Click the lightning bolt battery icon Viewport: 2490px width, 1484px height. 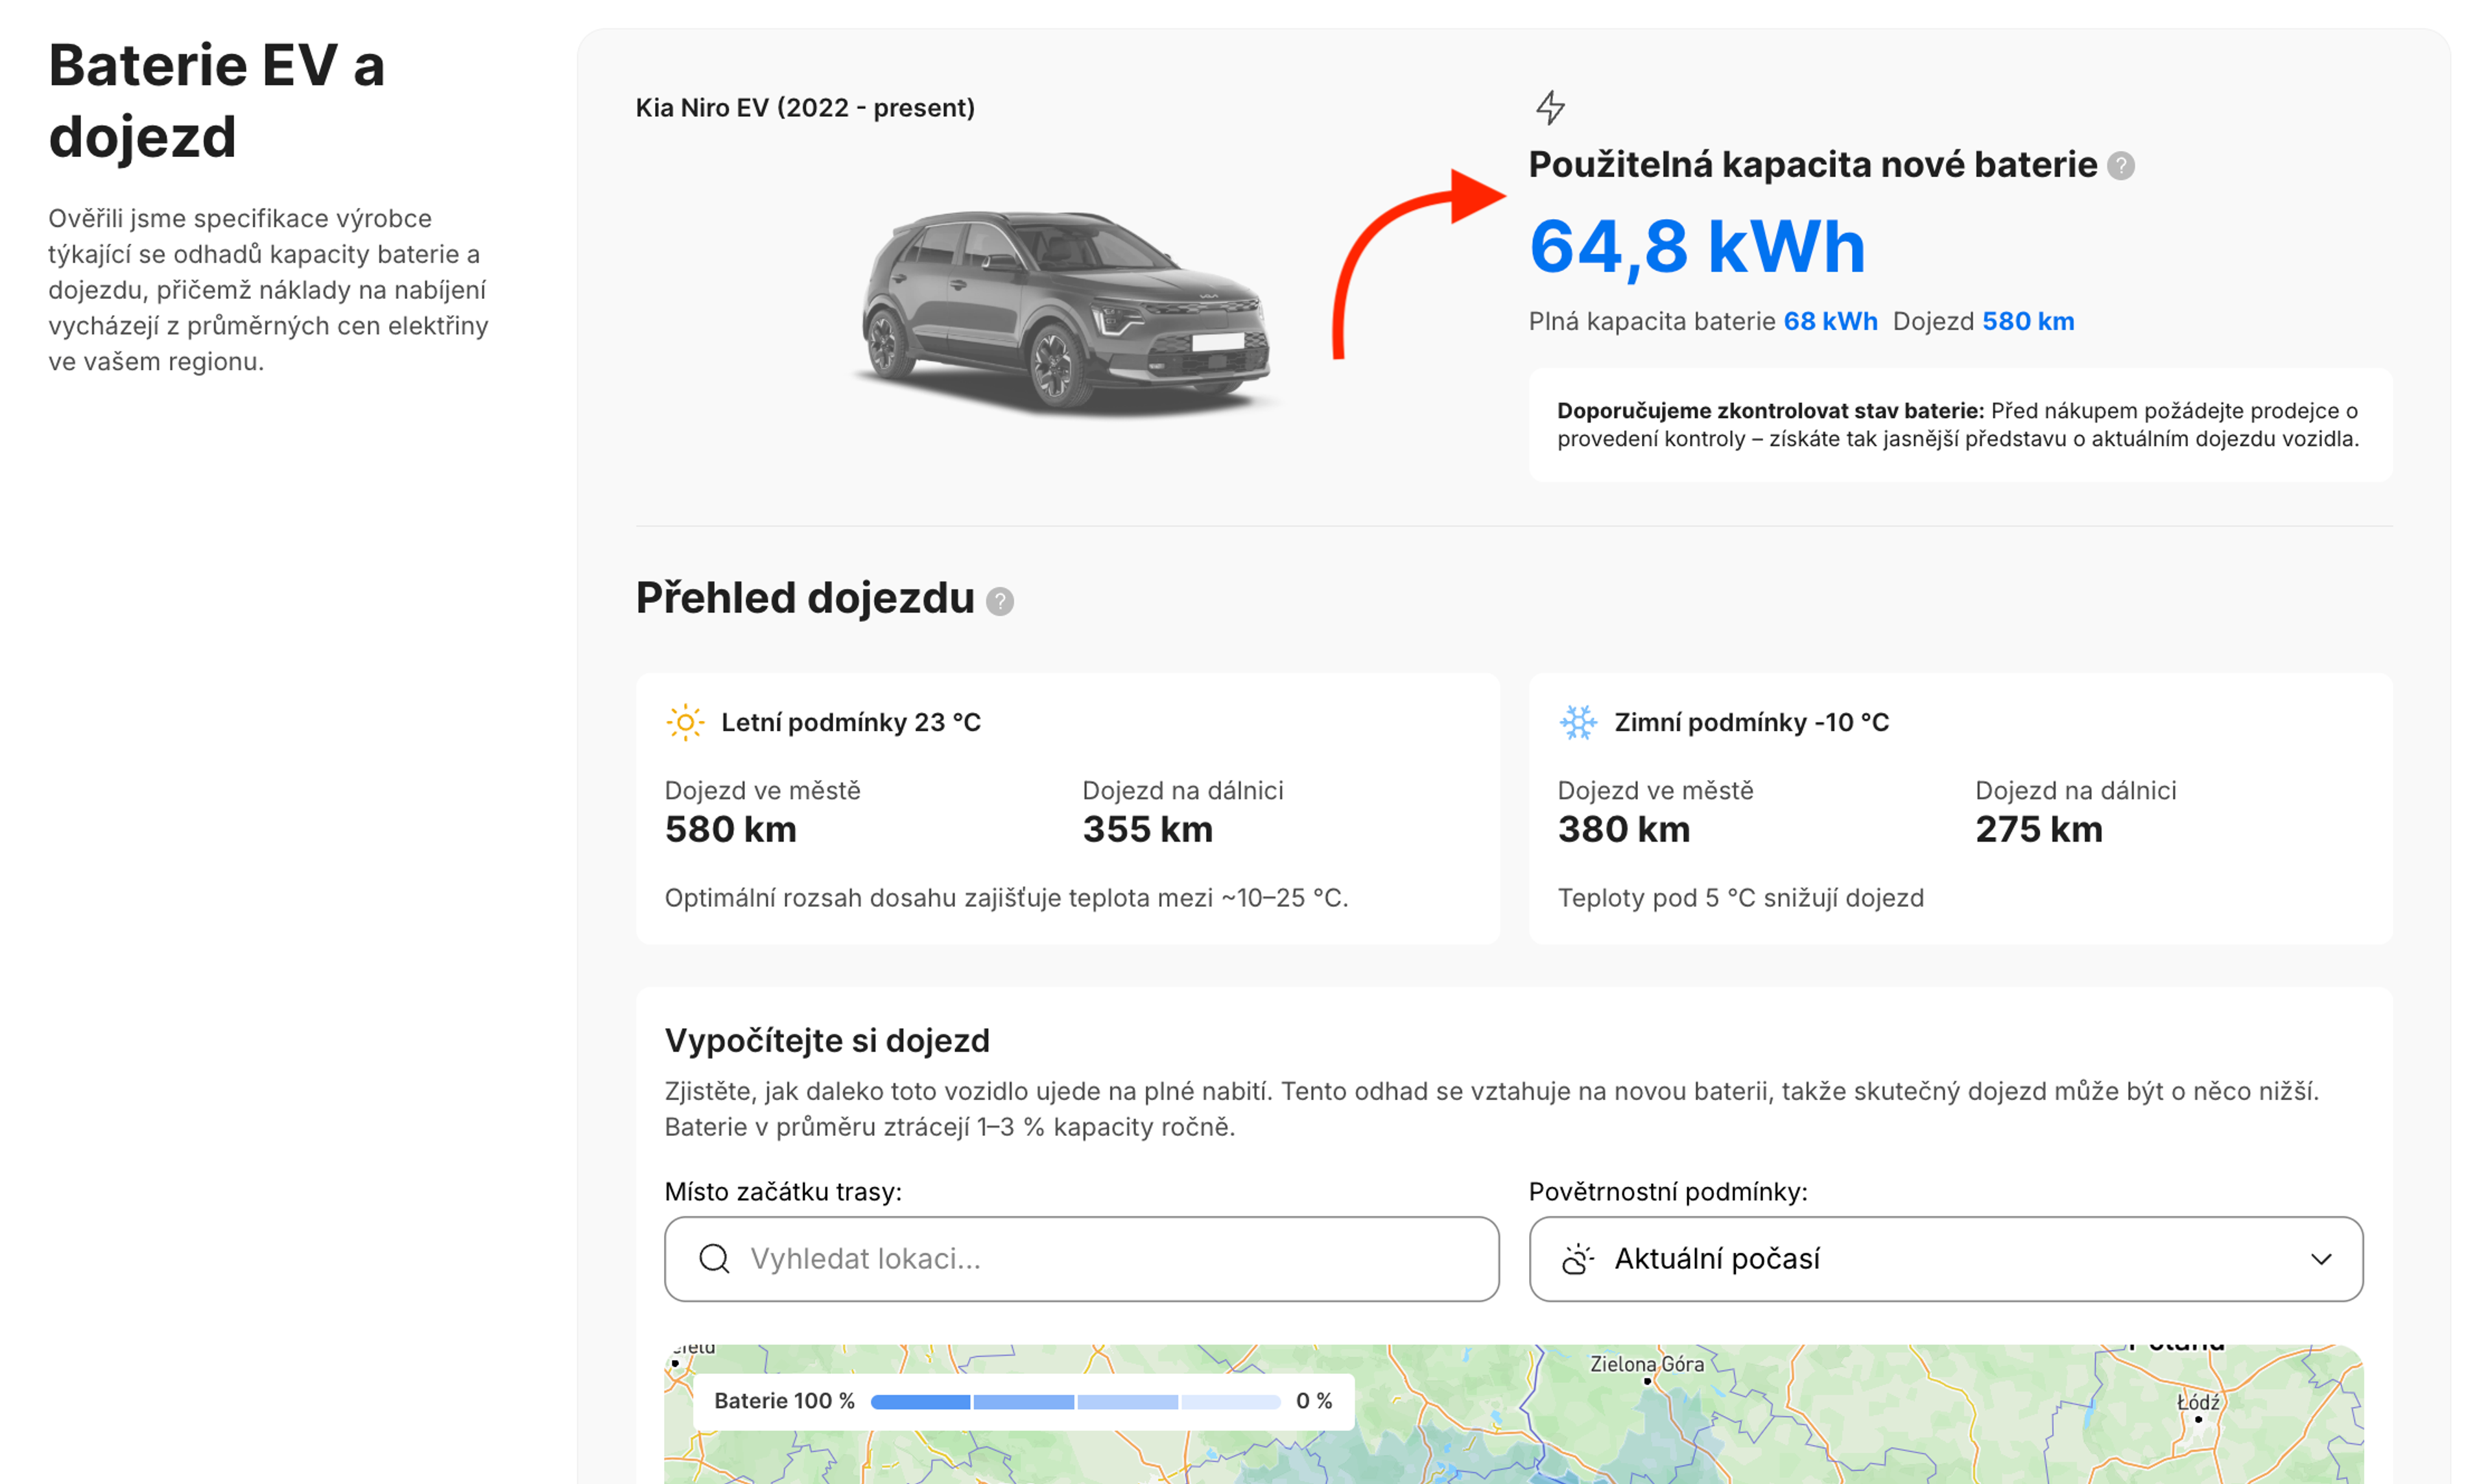tap(1550, 107)
